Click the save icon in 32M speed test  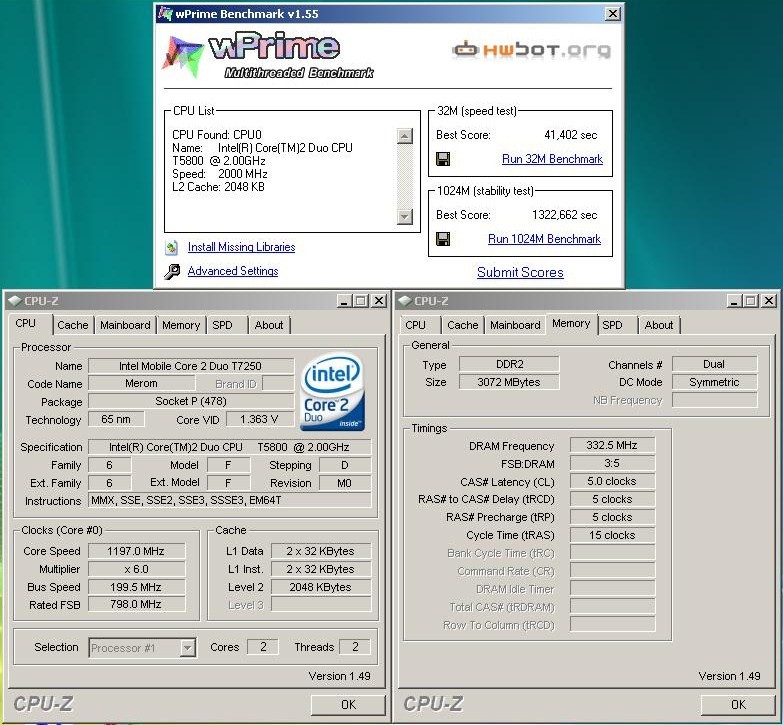tap(443, 159)
